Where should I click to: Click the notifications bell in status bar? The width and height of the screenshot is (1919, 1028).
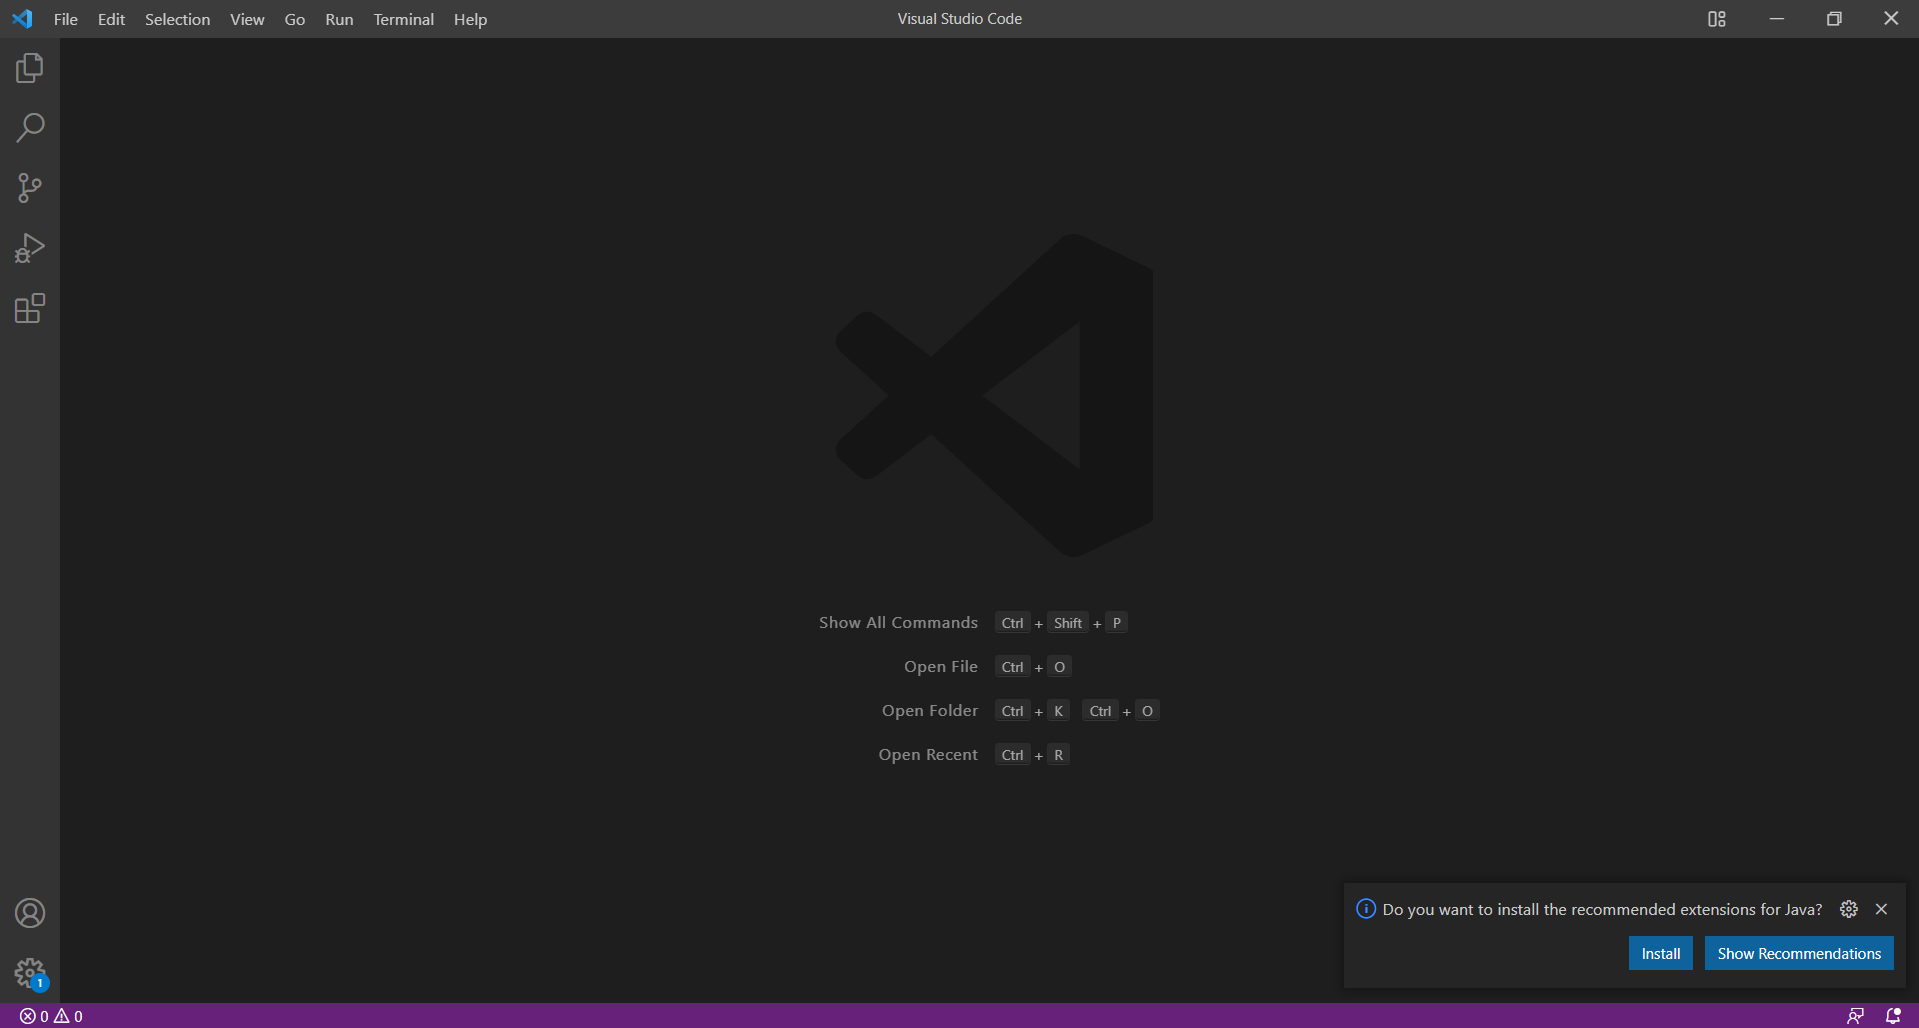[1892, 1016]
